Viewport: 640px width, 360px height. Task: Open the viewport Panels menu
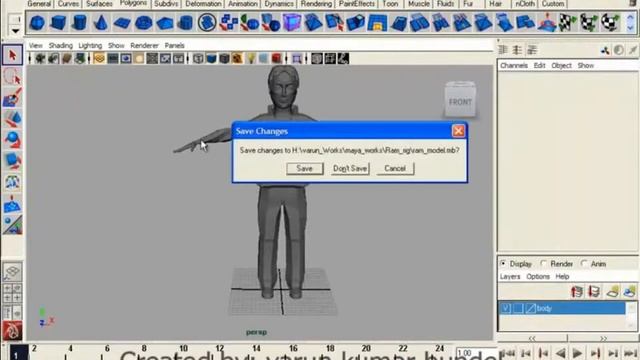[x=175, y=45]
